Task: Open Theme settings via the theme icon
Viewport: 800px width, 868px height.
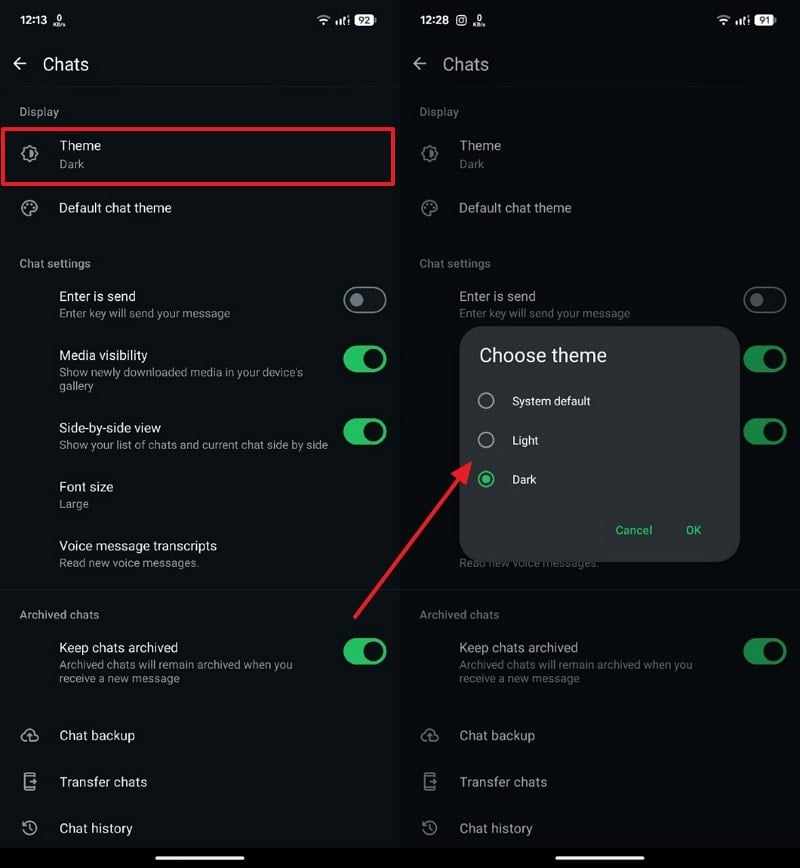Action: 29,154
